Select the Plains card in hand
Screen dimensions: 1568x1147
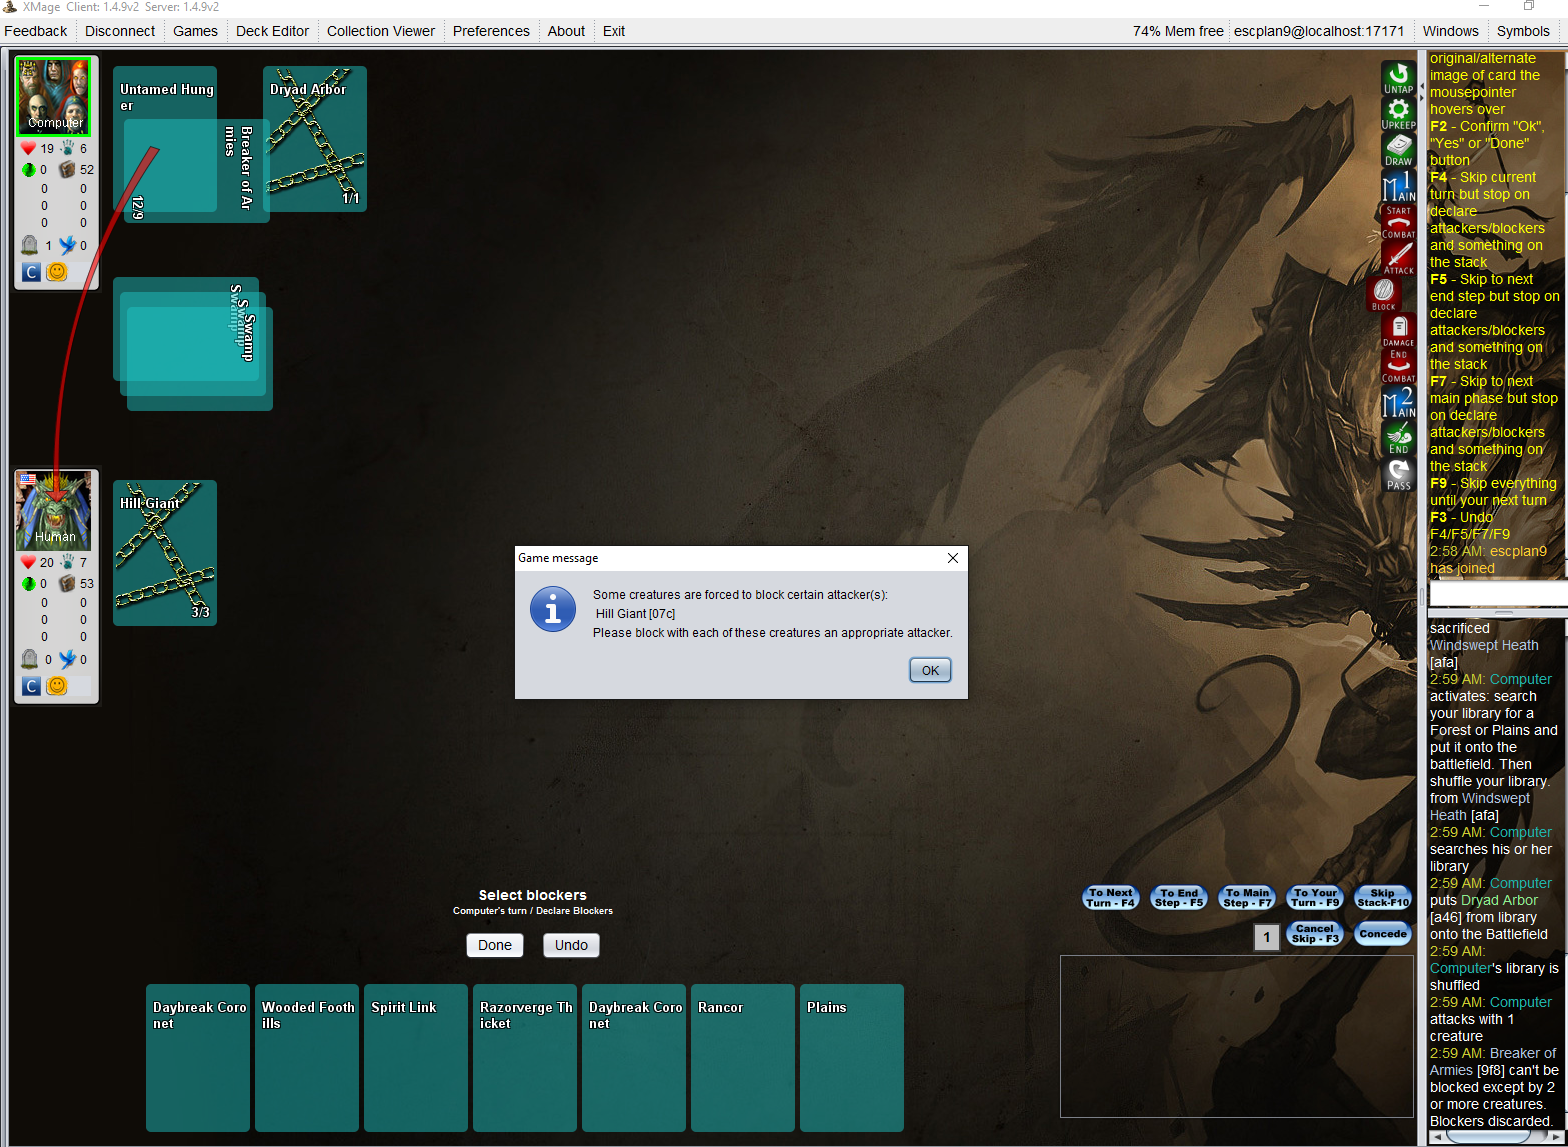[852, 1058]
